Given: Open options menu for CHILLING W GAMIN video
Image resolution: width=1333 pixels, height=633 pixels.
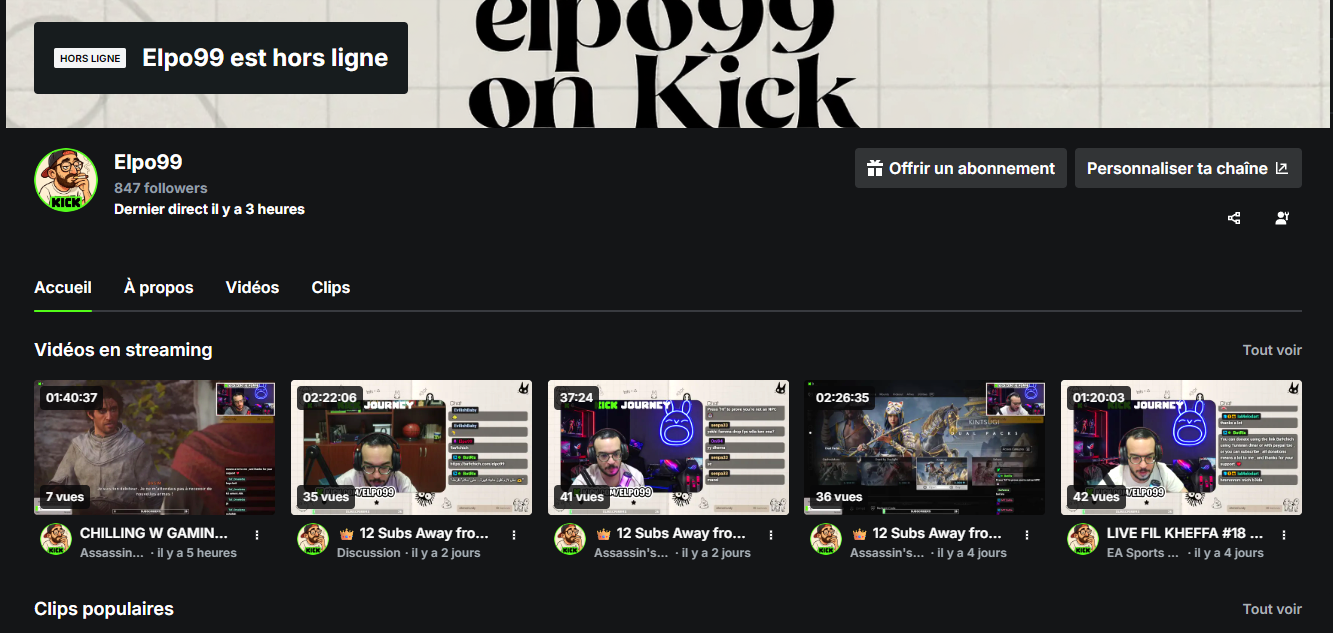Looking at the screenshot, I should click(257, 535).
